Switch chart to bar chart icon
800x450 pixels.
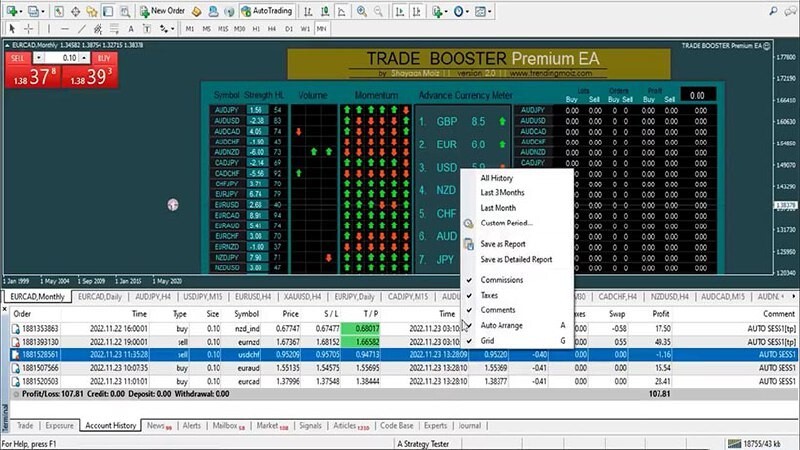tap(308, 11)
